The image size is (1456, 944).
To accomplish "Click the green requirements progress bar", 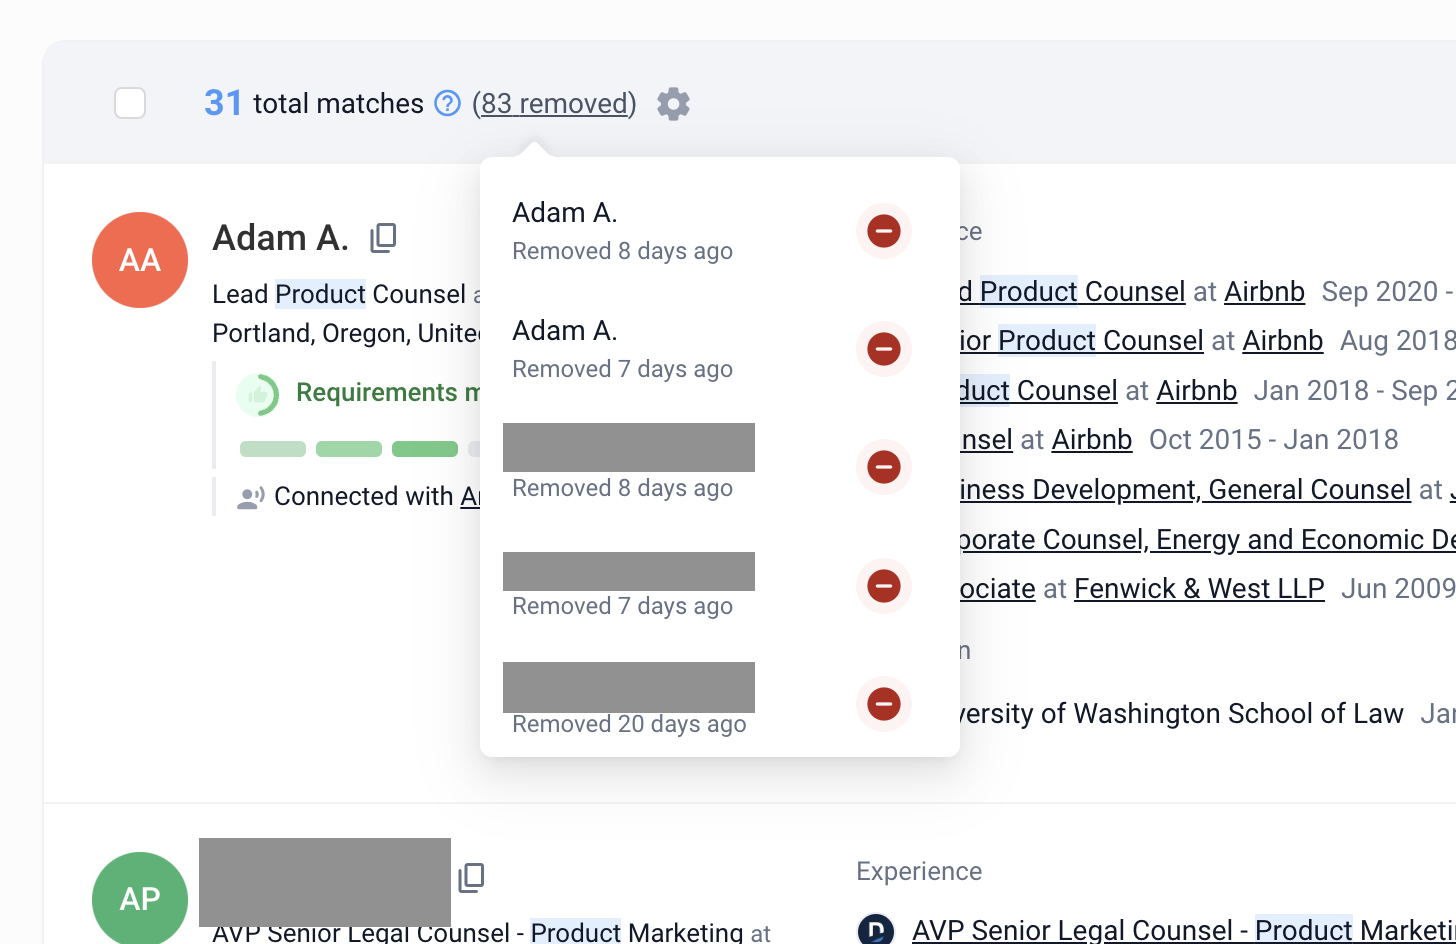I will [x=349, y=449].
